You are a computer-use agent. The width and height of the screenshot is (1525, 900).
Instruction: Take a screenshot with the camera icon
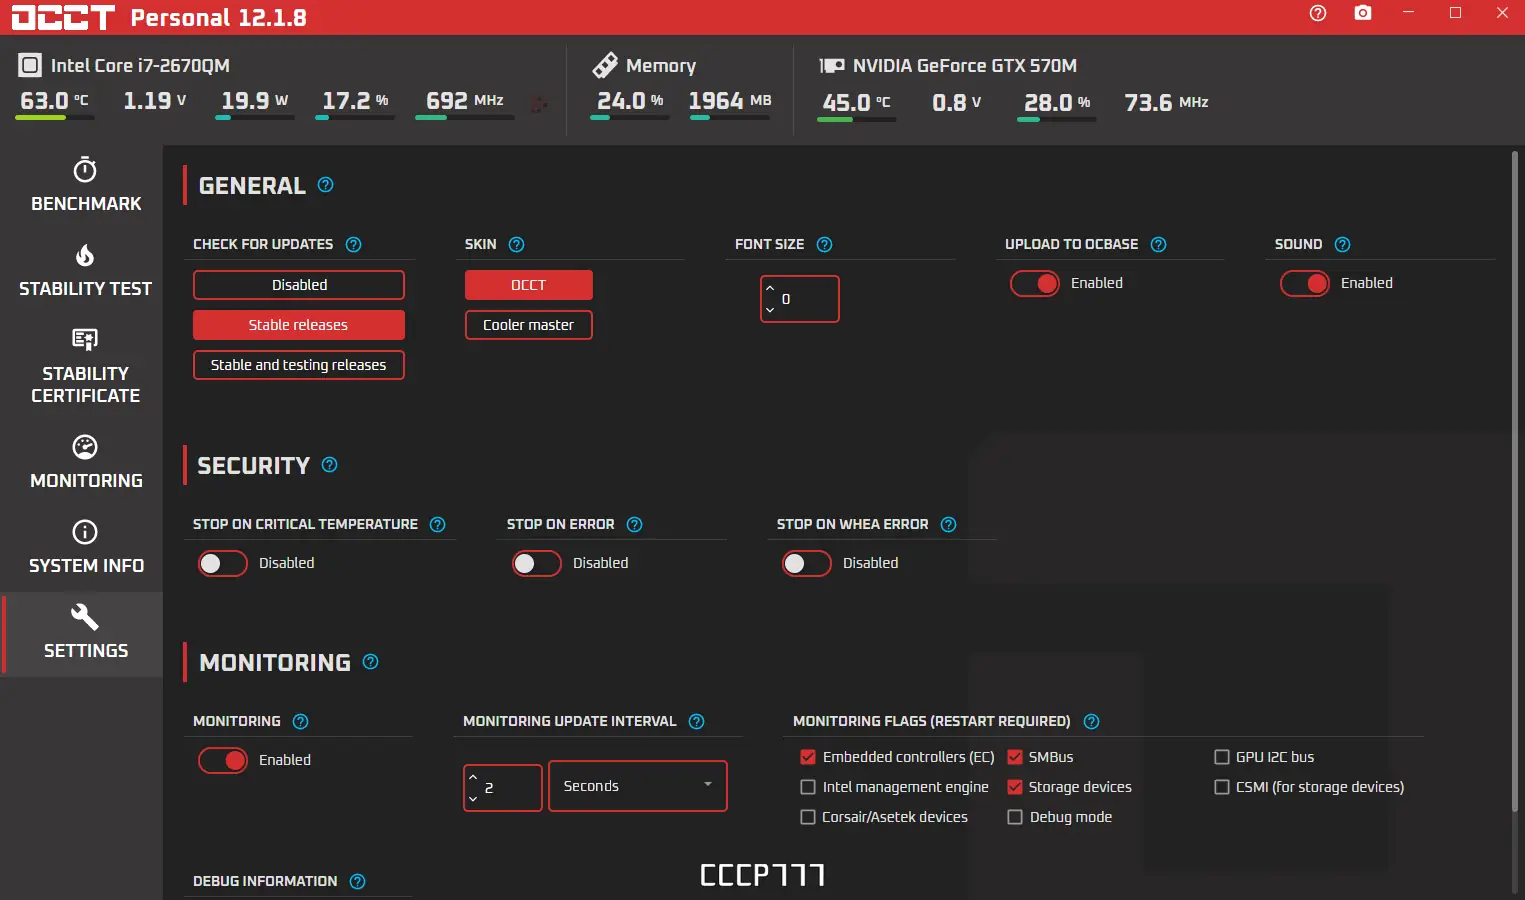point(1363,13)
